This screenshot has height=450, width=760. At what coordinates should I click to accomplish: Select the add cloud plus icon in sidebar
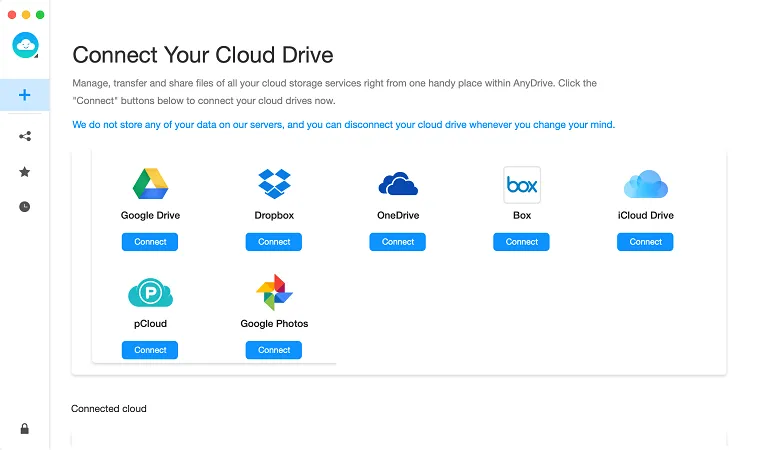click(x=24, y=95)
